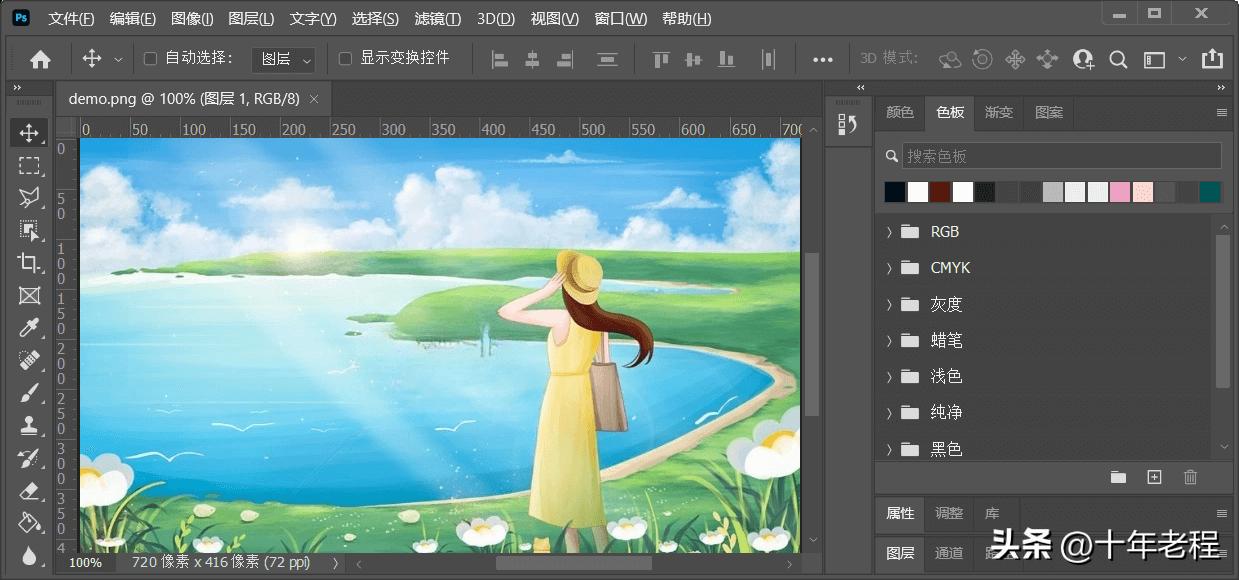Expand the RGB swatch folder
This screenshot has width=1239, height=580.
coord(888,232)
